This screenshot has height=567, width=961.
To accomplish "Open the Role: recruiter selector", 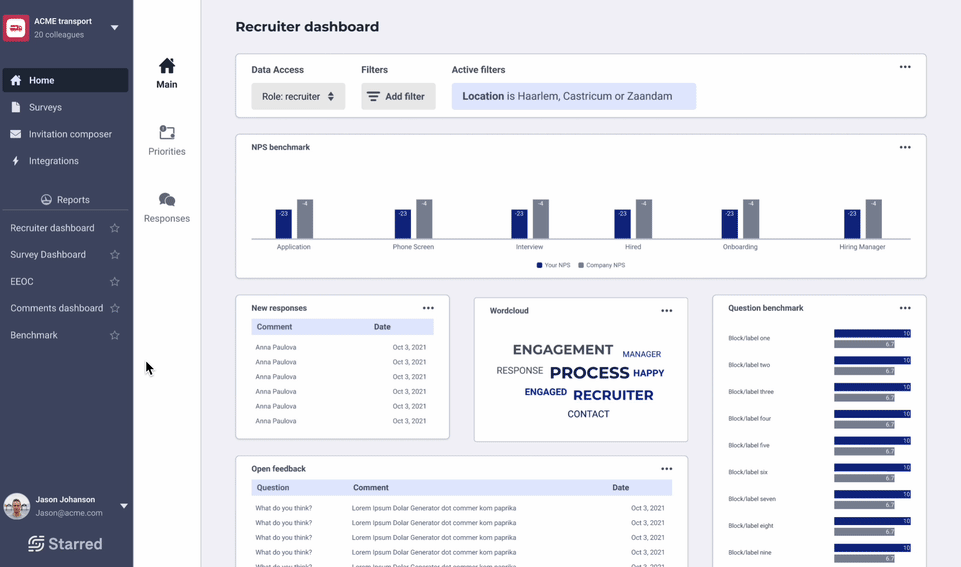I will tap(298, 96).
